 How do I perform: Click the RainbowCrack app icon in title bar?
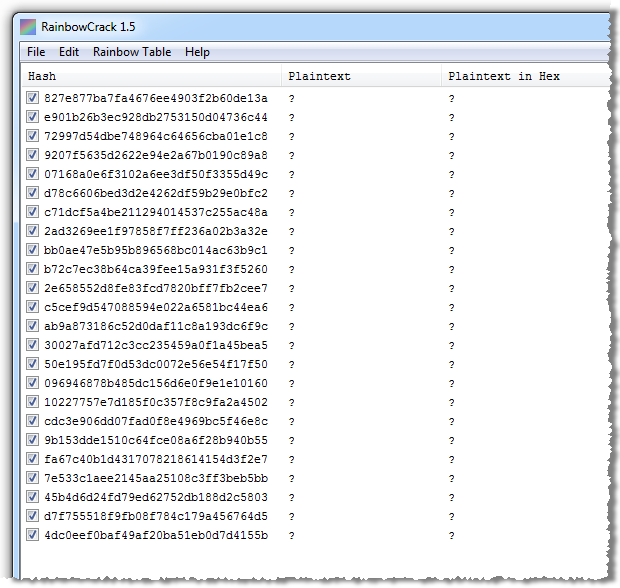point(28,27)
